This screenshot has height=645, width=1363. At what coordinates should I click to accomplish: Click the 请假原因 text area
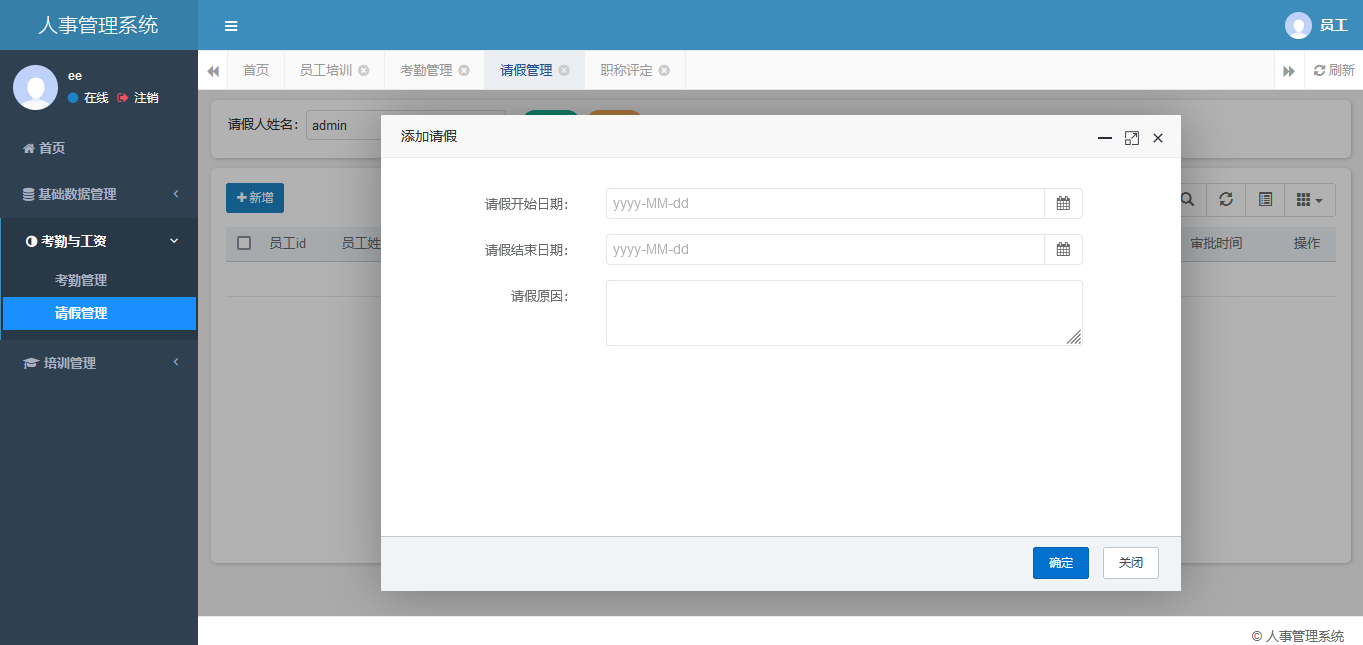point(843,312)
